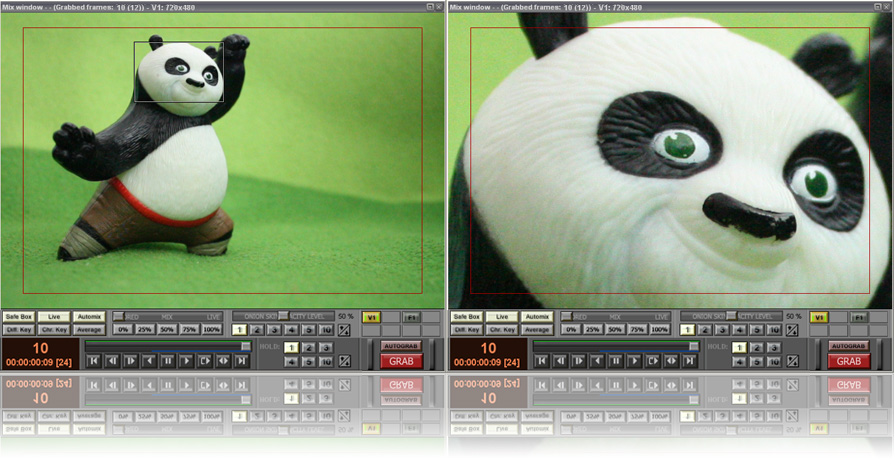This screenshot has width=895, height=465.
Task: Click frame scrub slider handle in left window
Action: point(245,346)
